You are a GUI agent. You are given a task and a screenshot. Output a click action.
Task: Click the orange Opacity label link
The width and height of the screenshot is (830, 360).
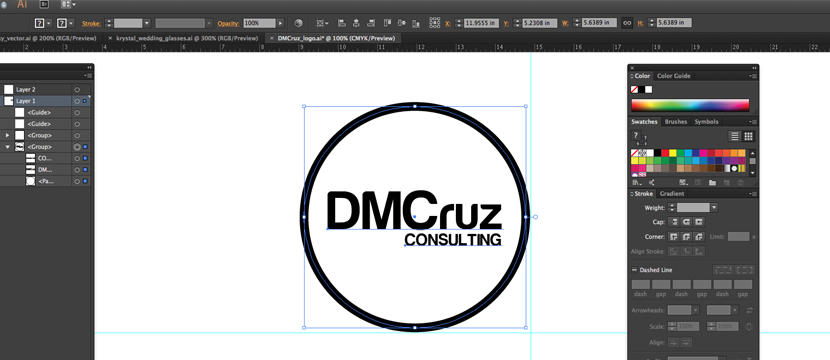tap(229, 23)
